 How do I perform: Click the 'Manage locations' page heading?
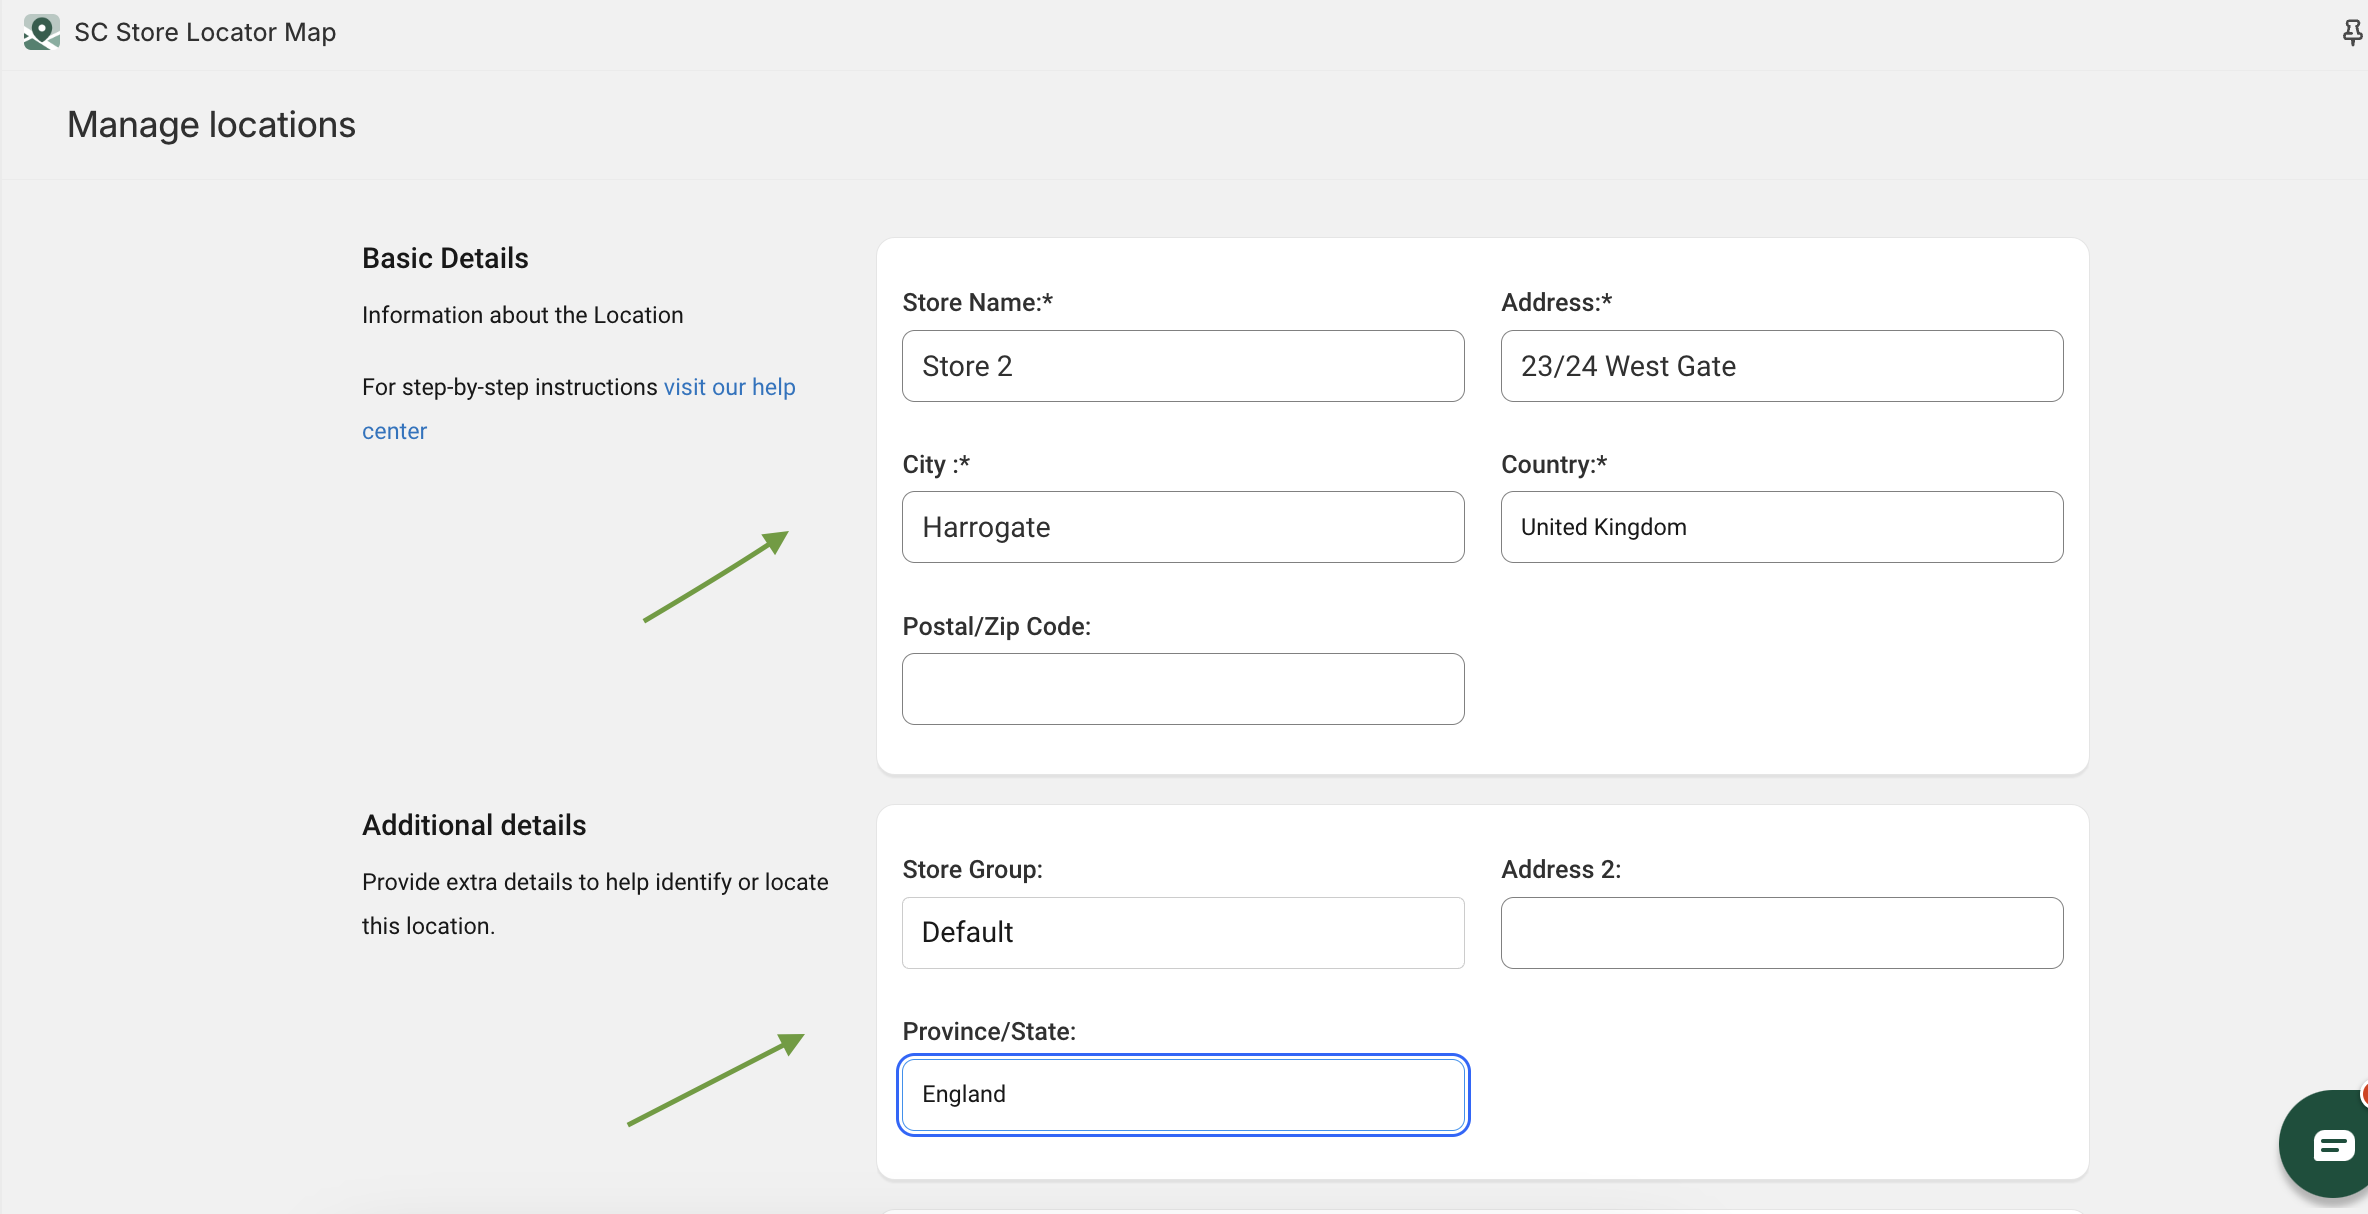click(x=211, y=125)
